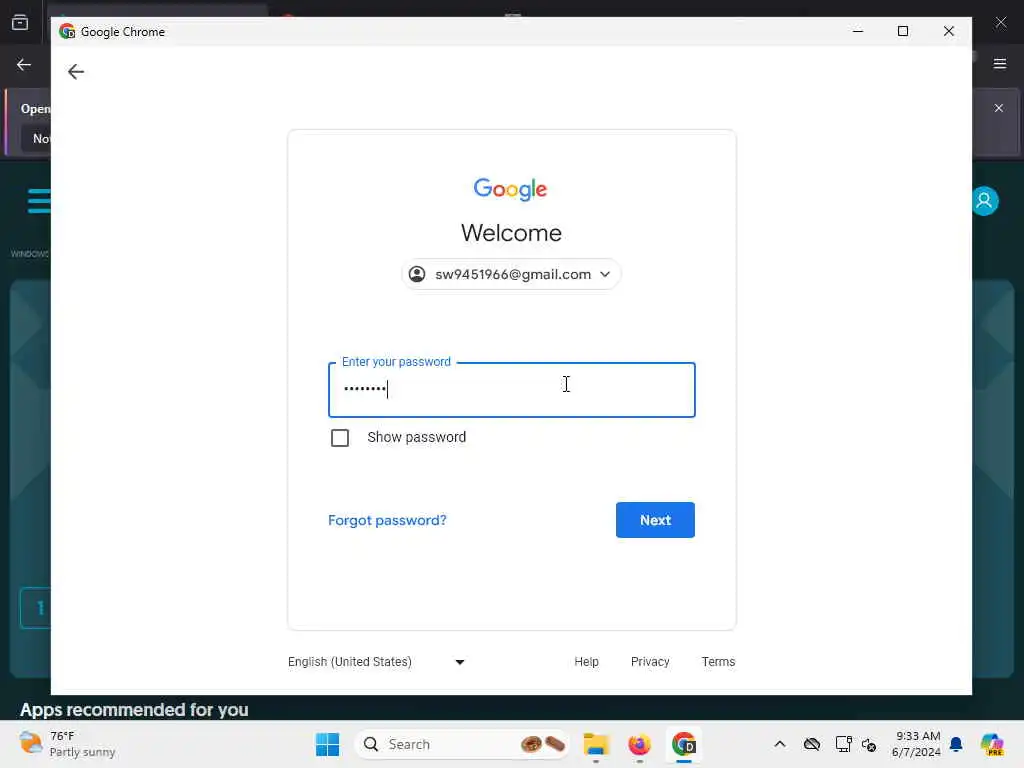1024x768 pixels.
Task: Click the account avatar icon beside the email
Action: tap(417, 274)
